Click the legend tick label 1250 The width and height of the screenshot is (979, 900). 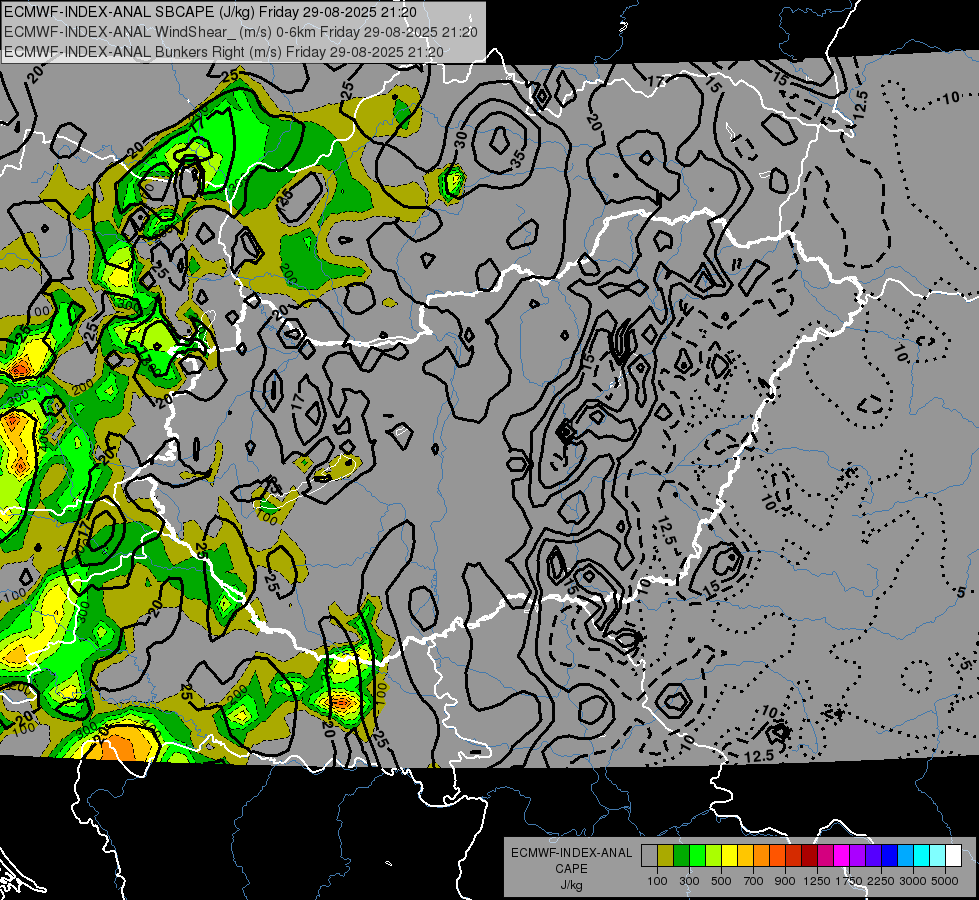(817, 881)
